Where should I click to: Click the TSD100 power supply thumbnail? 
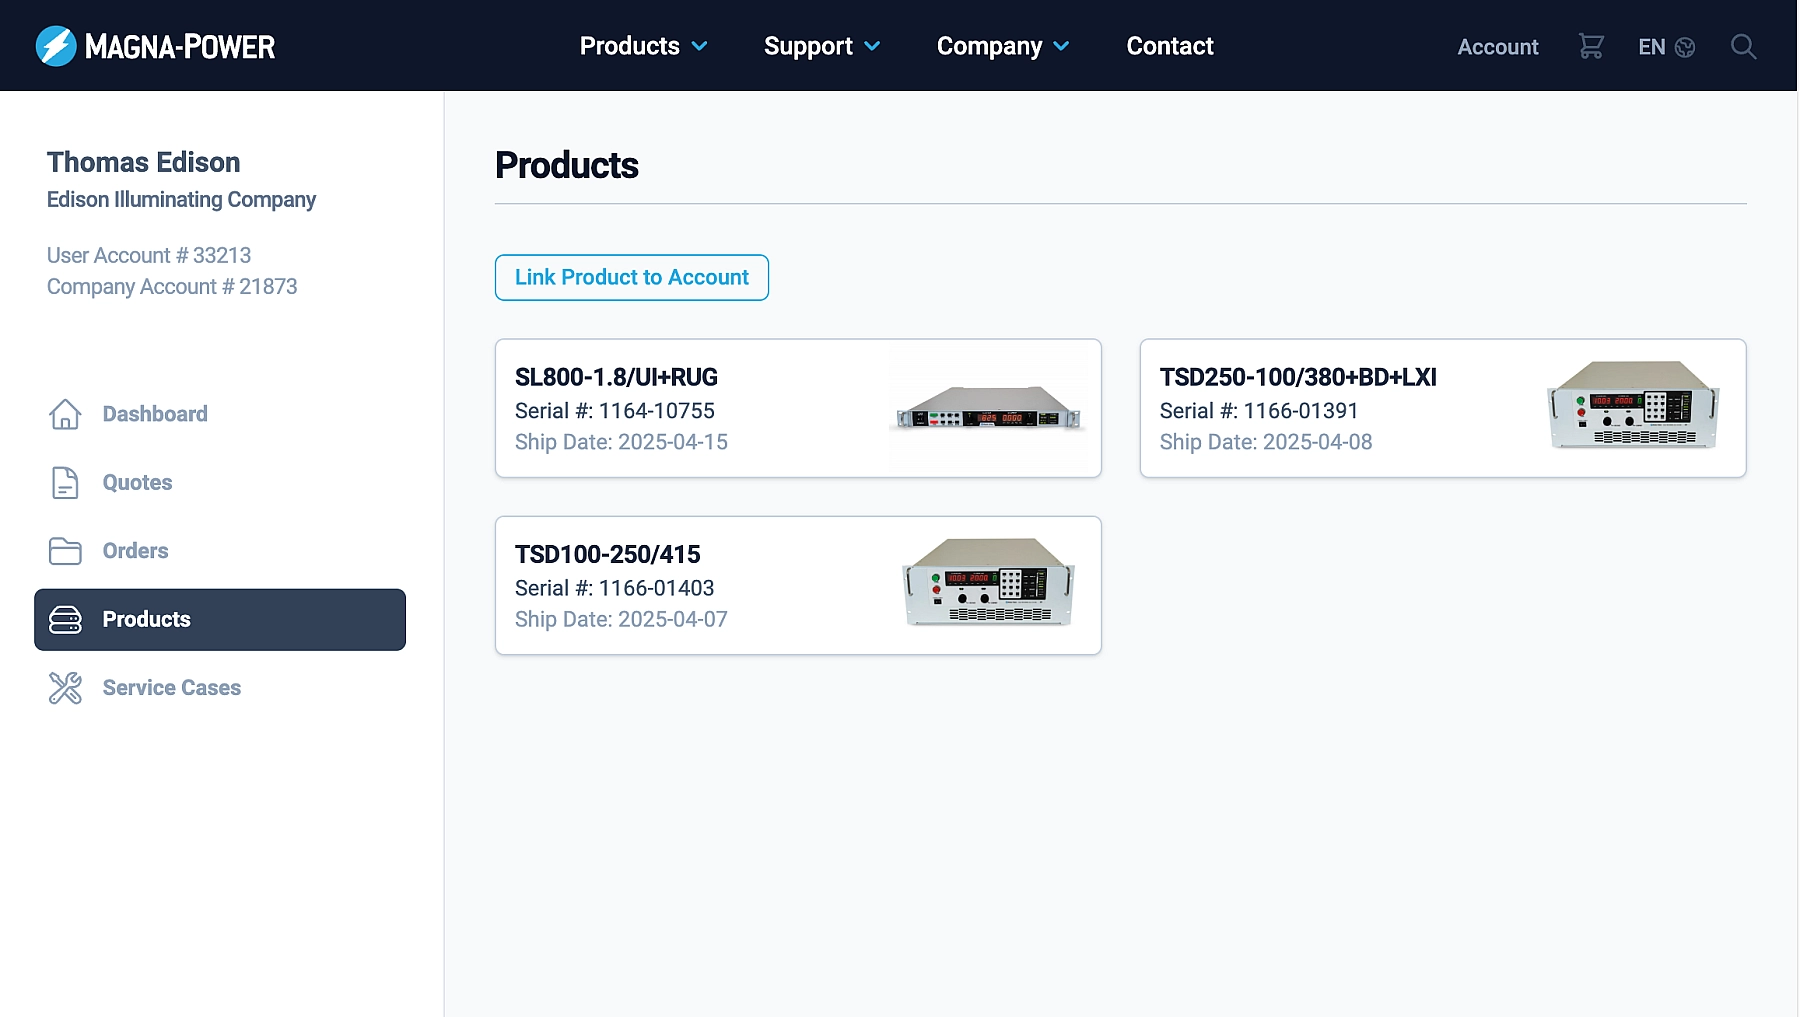tap(988, 583)
